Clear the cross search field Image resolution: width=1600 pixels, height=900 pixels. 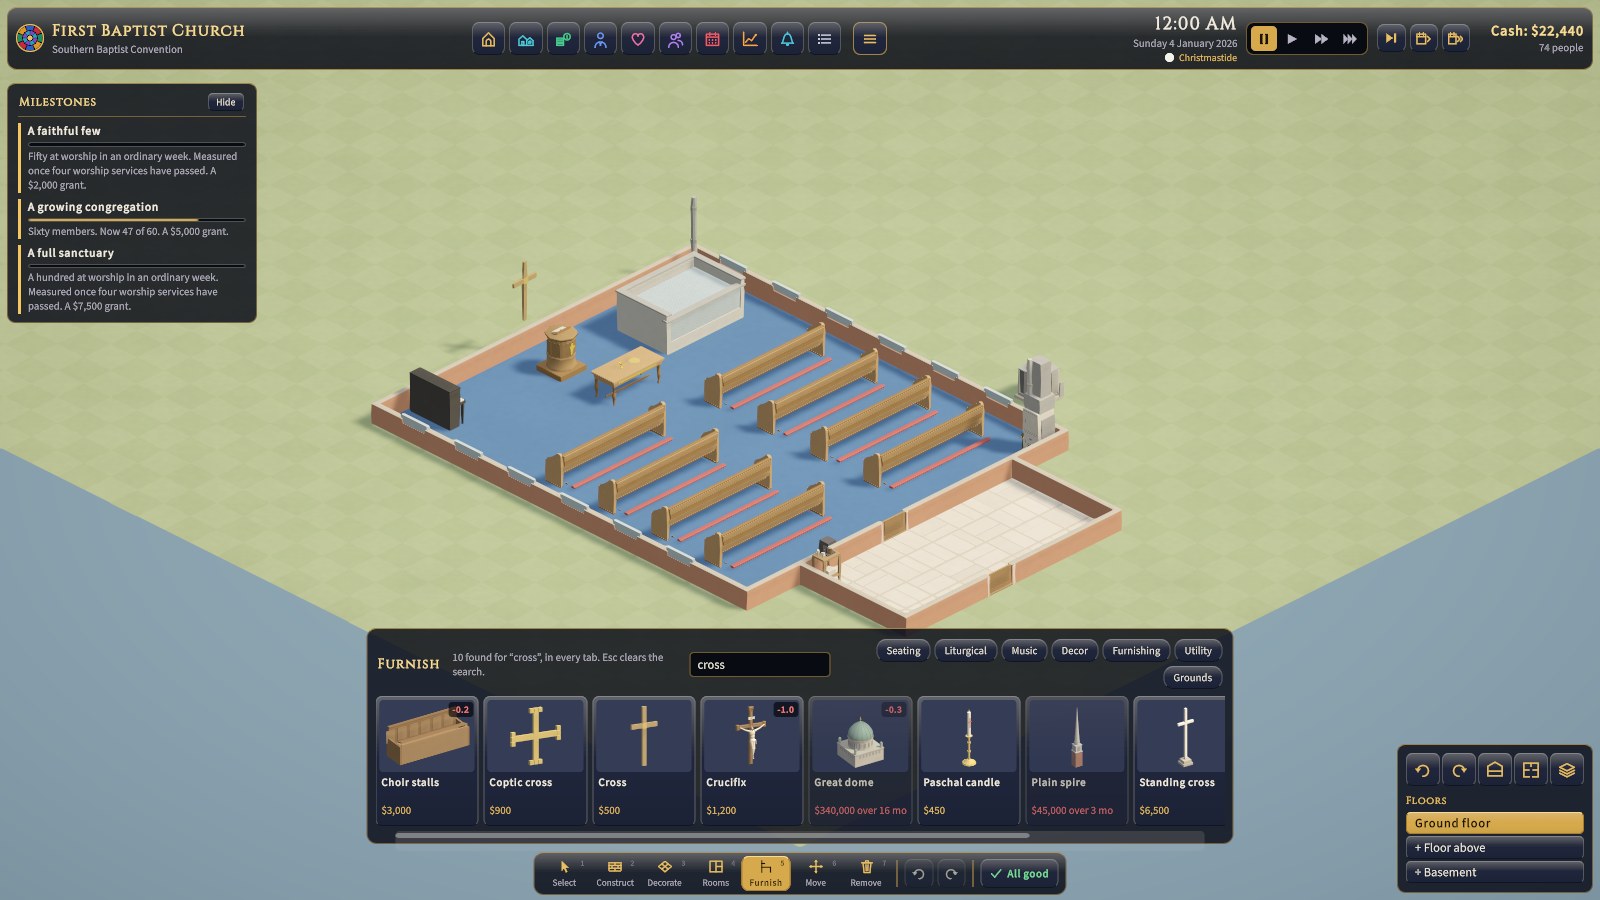tap(759, 665)
